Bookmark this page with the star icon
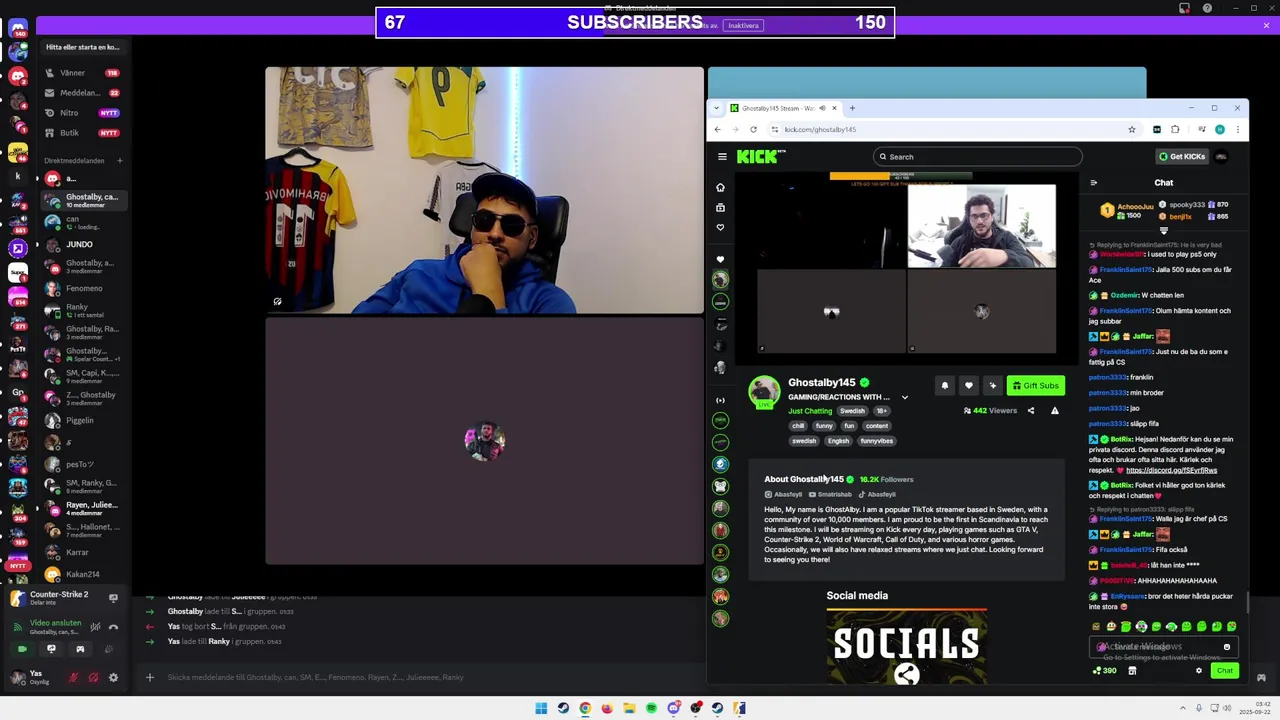This screenshot has width=1280, height=720. [1132, 129]
